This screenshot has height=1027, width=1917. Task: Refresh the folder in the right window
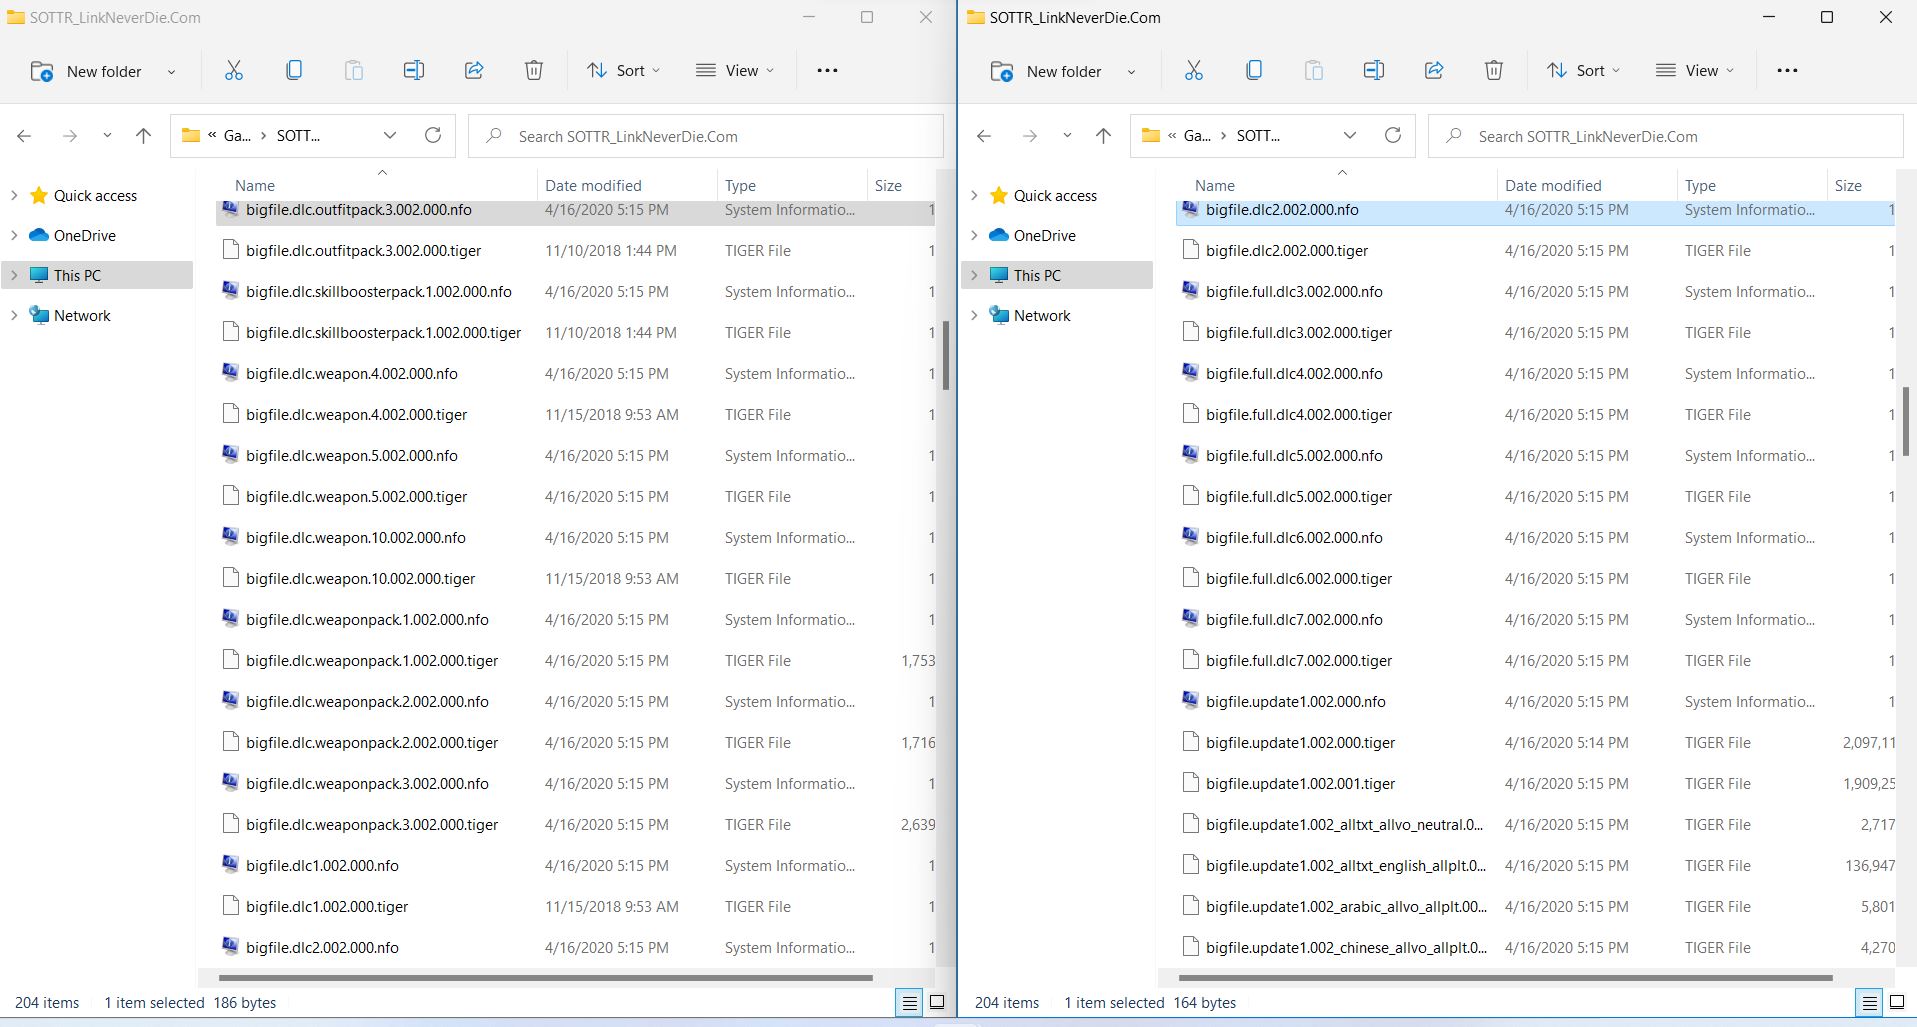(x=1392, y=135)
